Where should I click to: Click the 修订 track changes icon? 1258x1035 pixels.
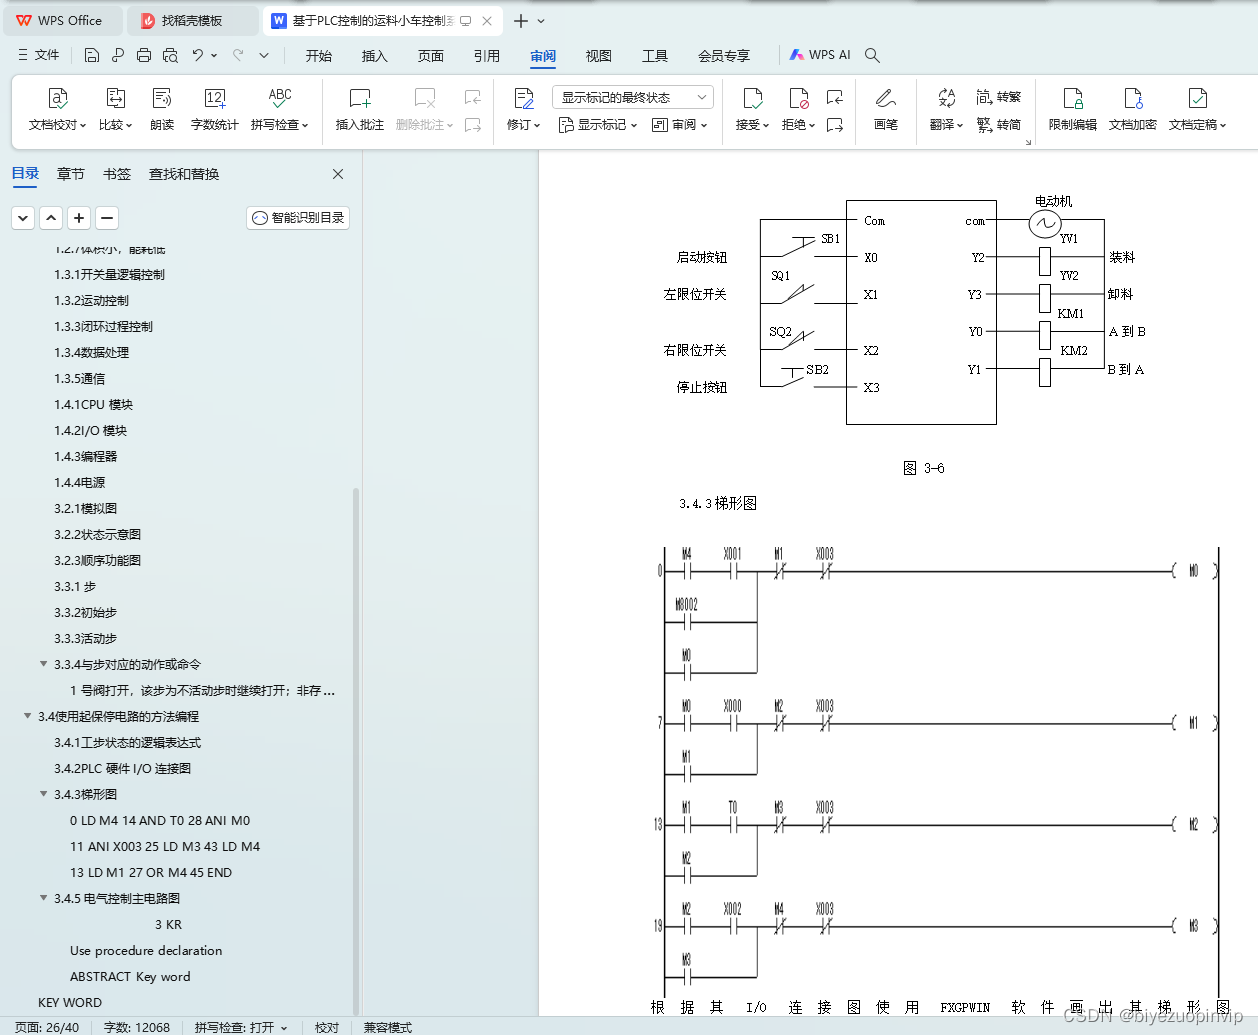pyautogui.click(x=523, y=98)
